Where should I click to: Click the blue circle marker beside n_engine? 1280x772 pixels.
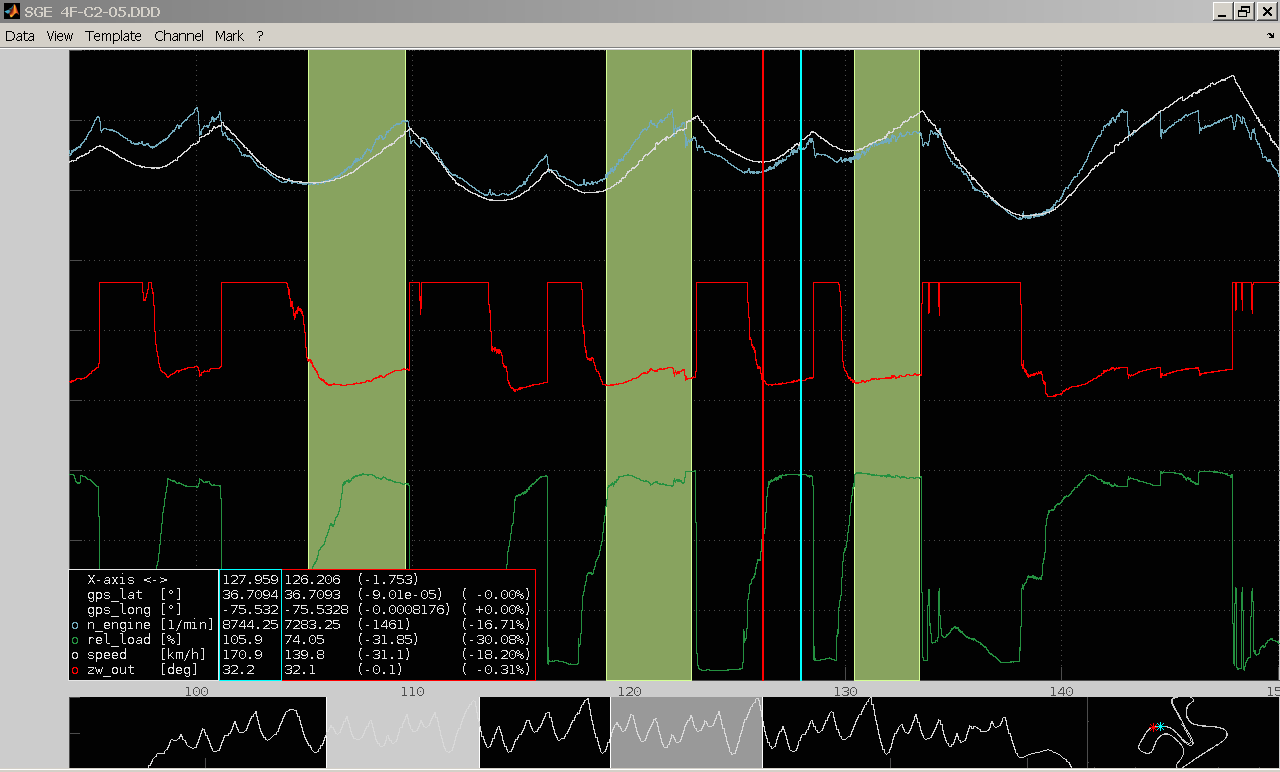click(x=74, y=625)
